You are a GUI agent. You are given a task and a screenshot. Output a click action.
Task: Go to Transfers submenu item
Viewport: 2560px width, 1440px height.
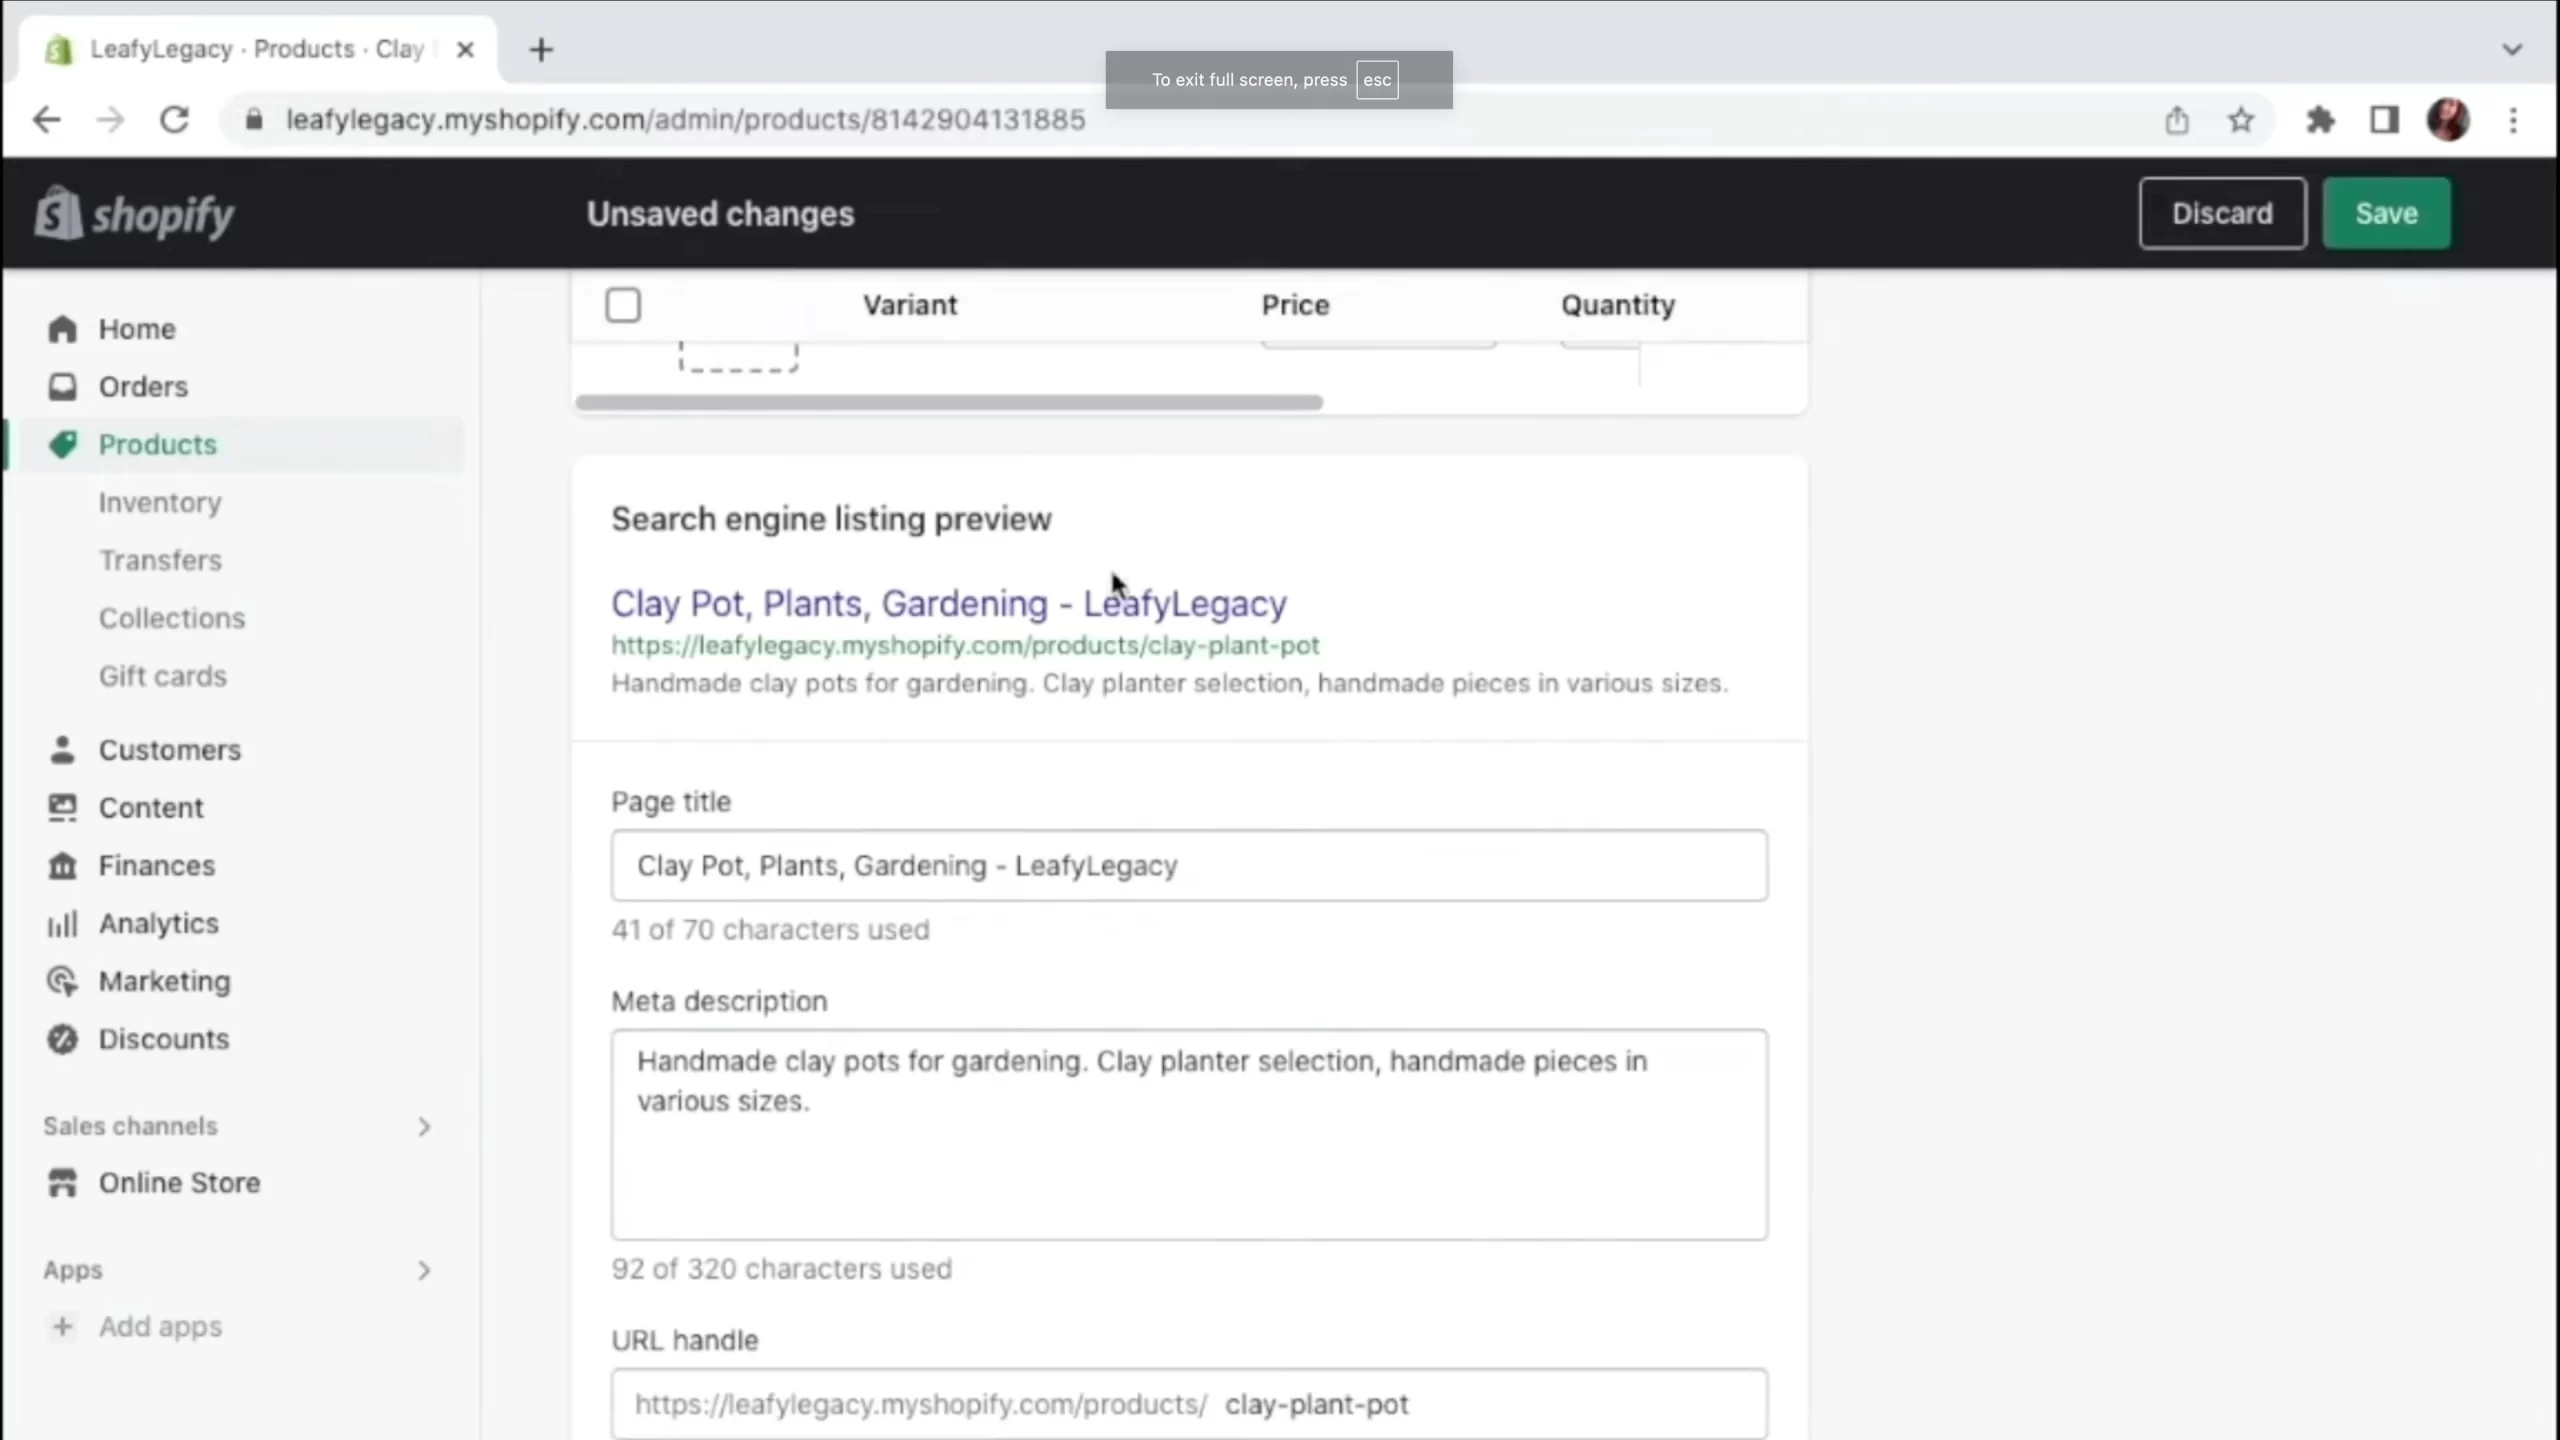click(160, 561)
